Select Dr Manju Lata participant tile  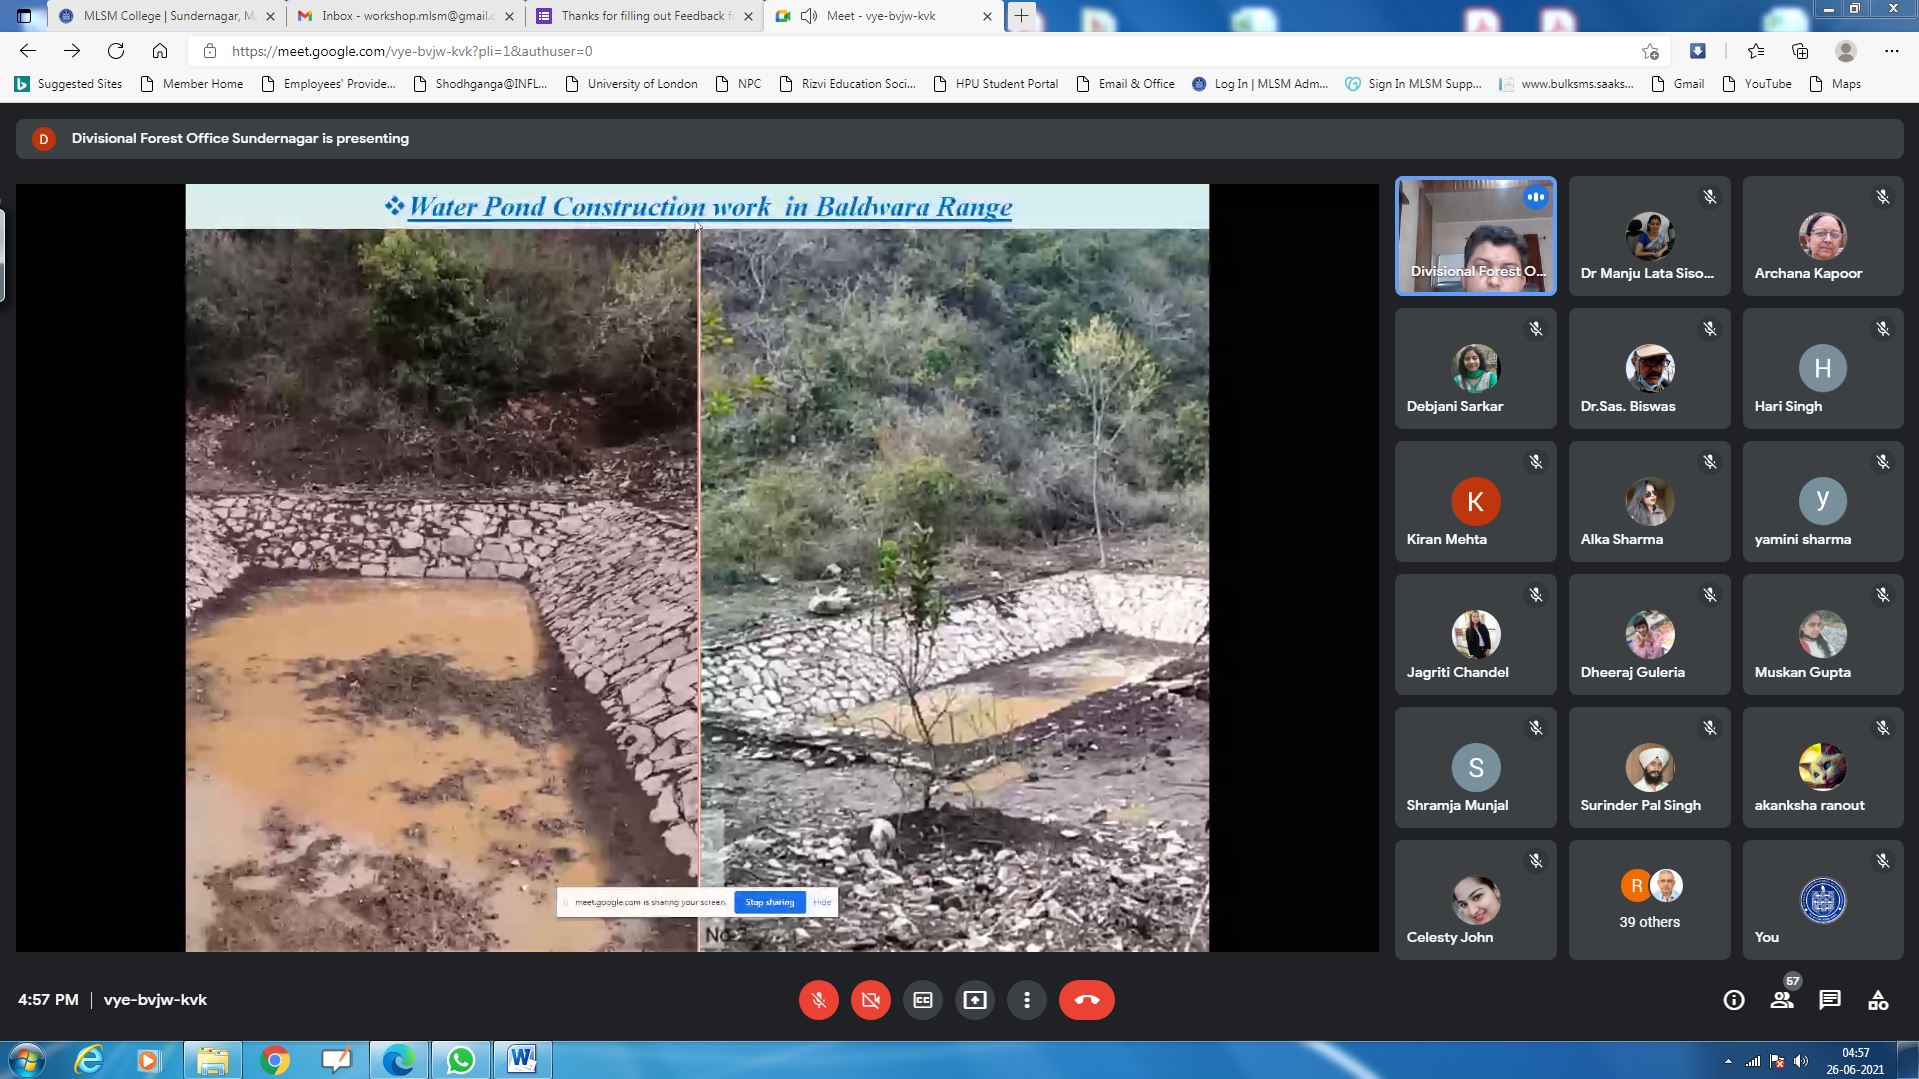tap(1649, 236)
